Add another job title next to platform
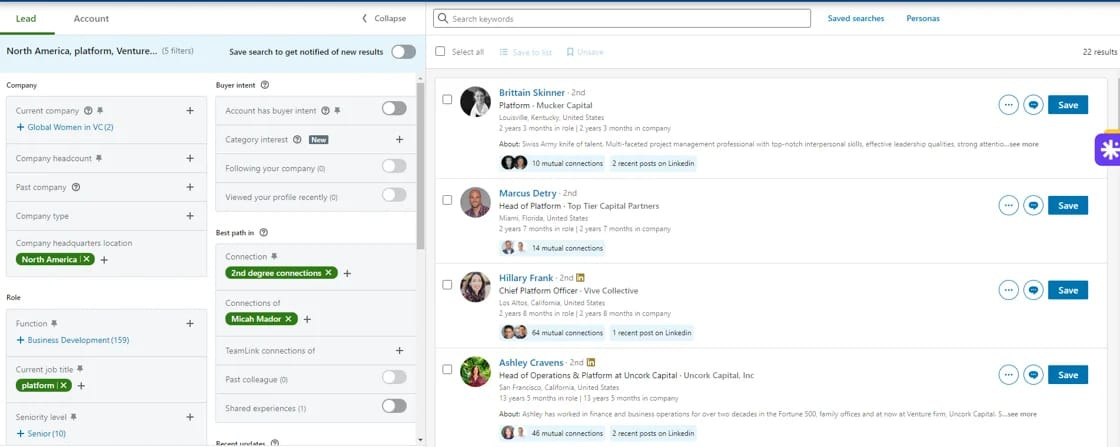This screenshot has width=1120, height=447. (x=81, y=386)
